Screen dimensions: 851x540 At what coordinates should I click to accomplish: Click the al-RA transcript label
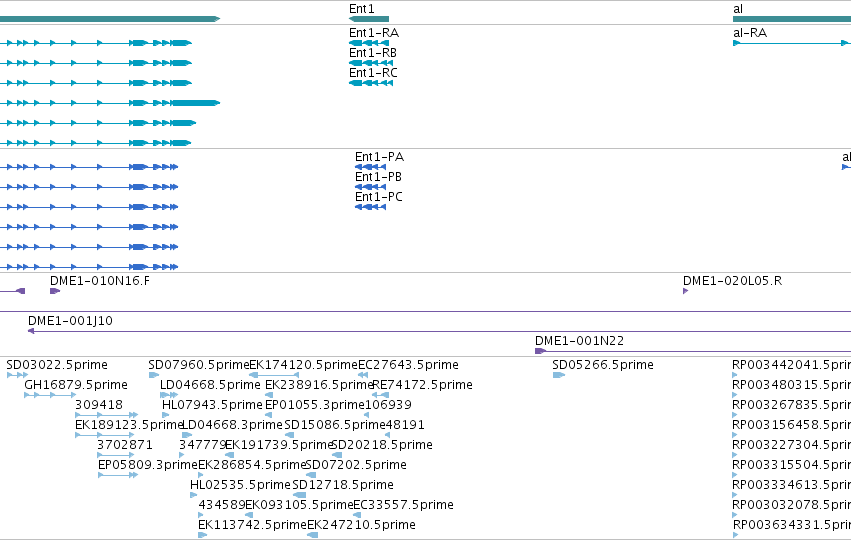pos(750,33)
